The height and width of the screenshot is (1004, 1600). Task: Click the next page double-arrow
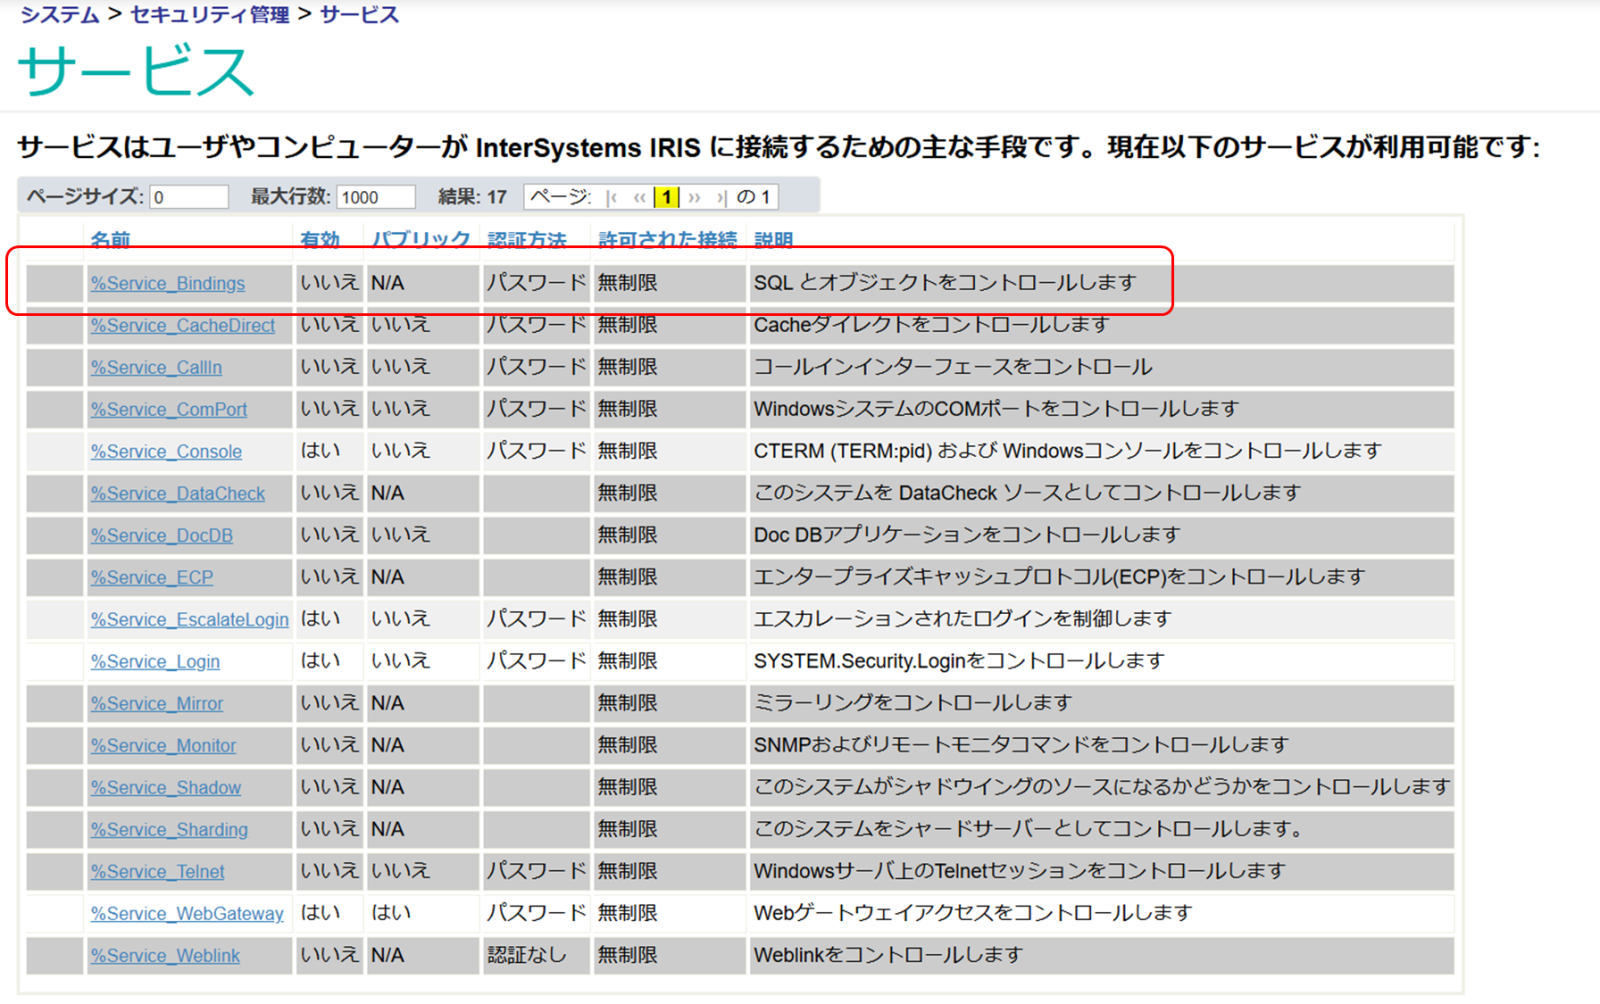coord(694,198)
